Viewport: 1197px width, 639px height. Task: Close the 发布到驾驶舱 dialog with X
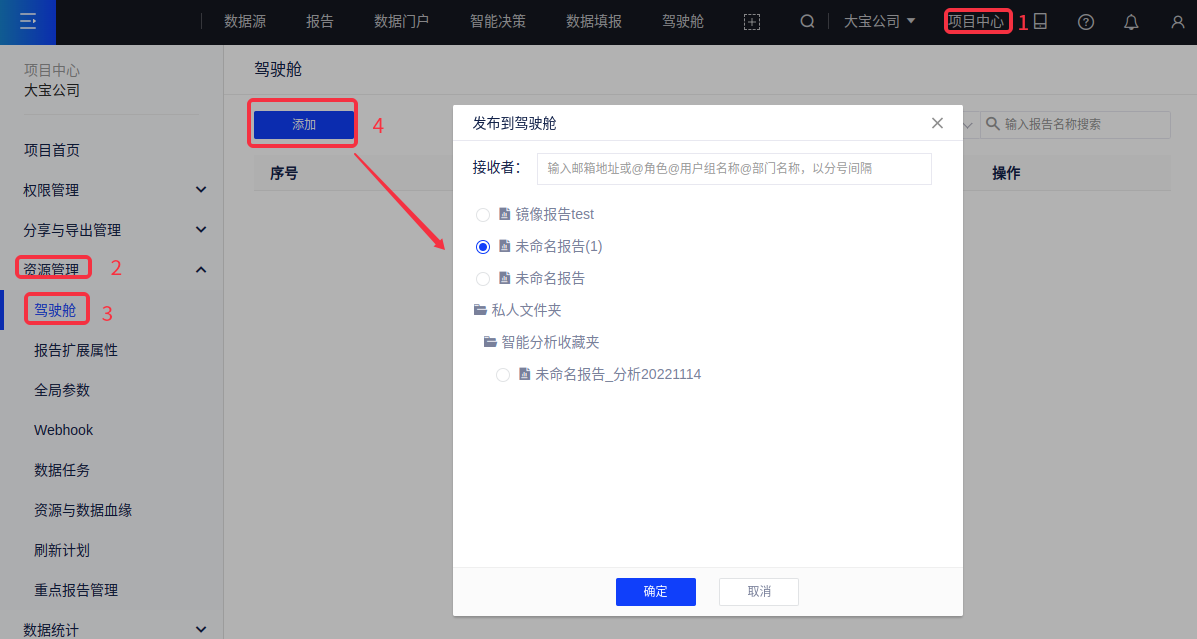[937, 123]
